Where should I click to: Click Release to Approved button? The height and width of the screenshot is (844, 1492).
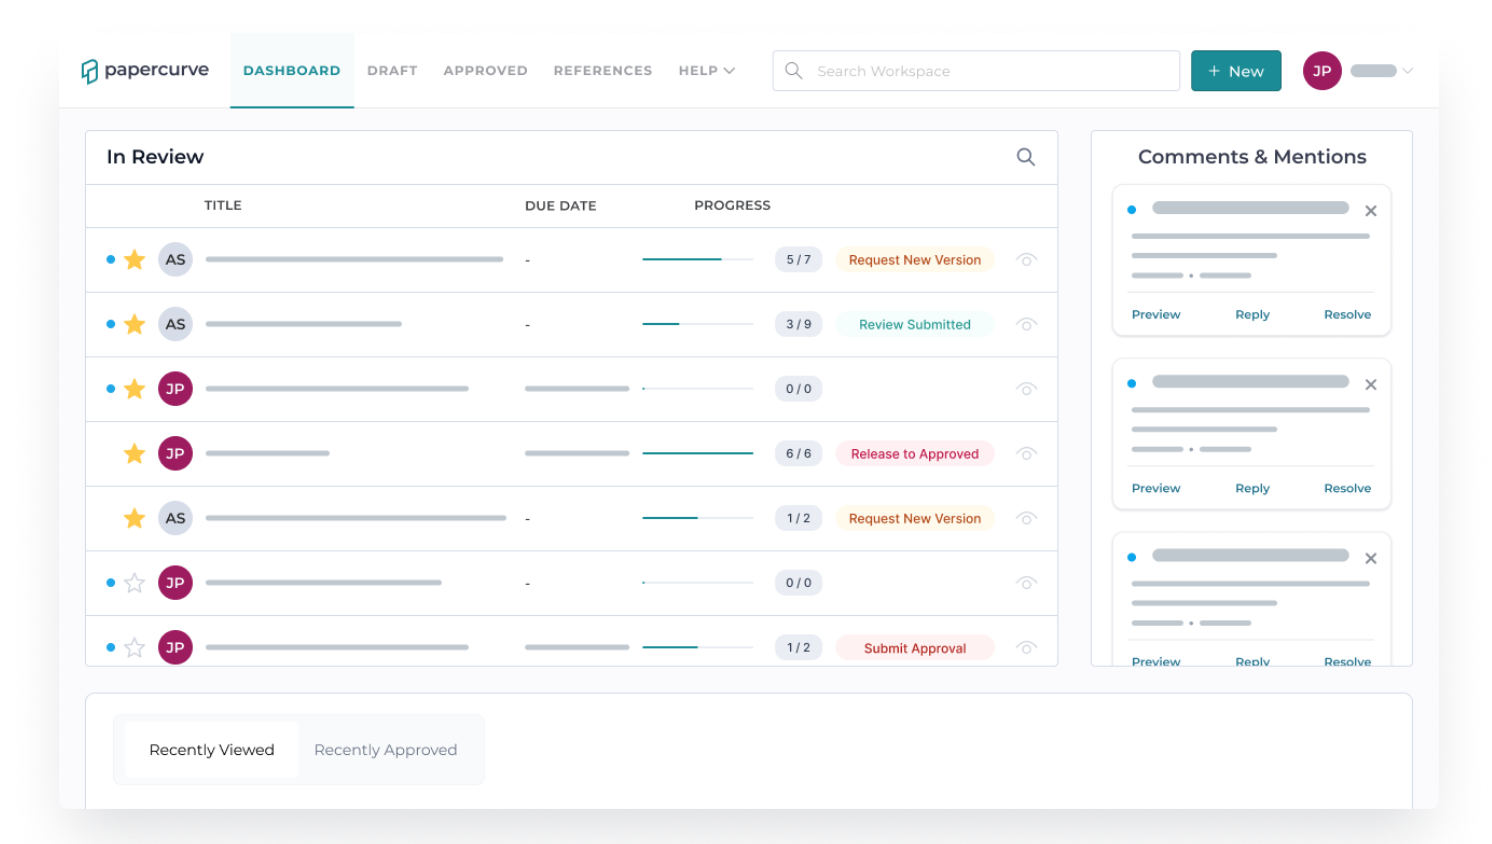915,454
